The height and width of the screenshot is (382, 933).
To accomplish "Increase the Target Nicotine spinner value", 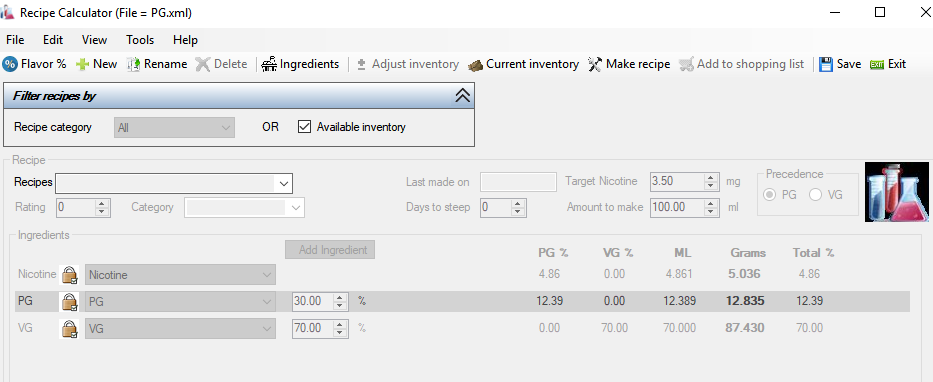I will pos(710,177).
